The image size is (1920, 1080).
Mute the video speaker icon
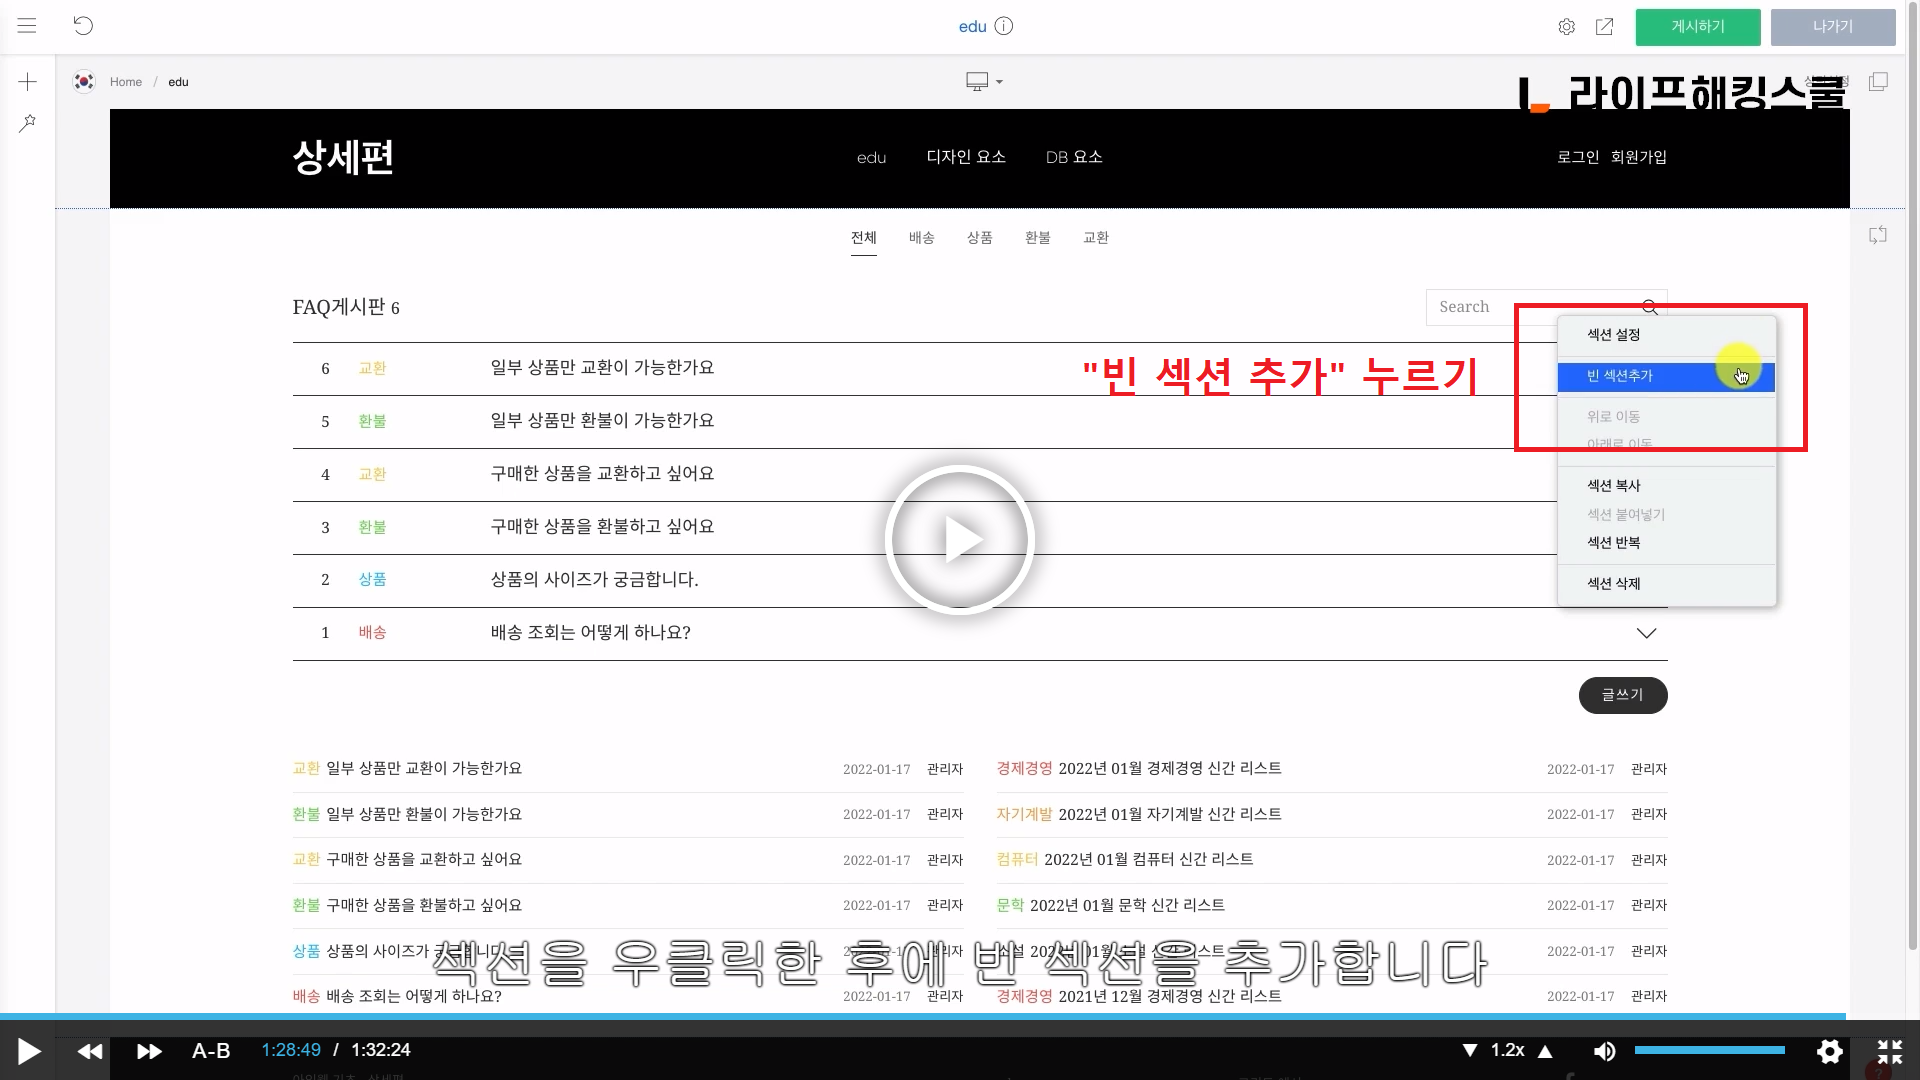1604,1051
